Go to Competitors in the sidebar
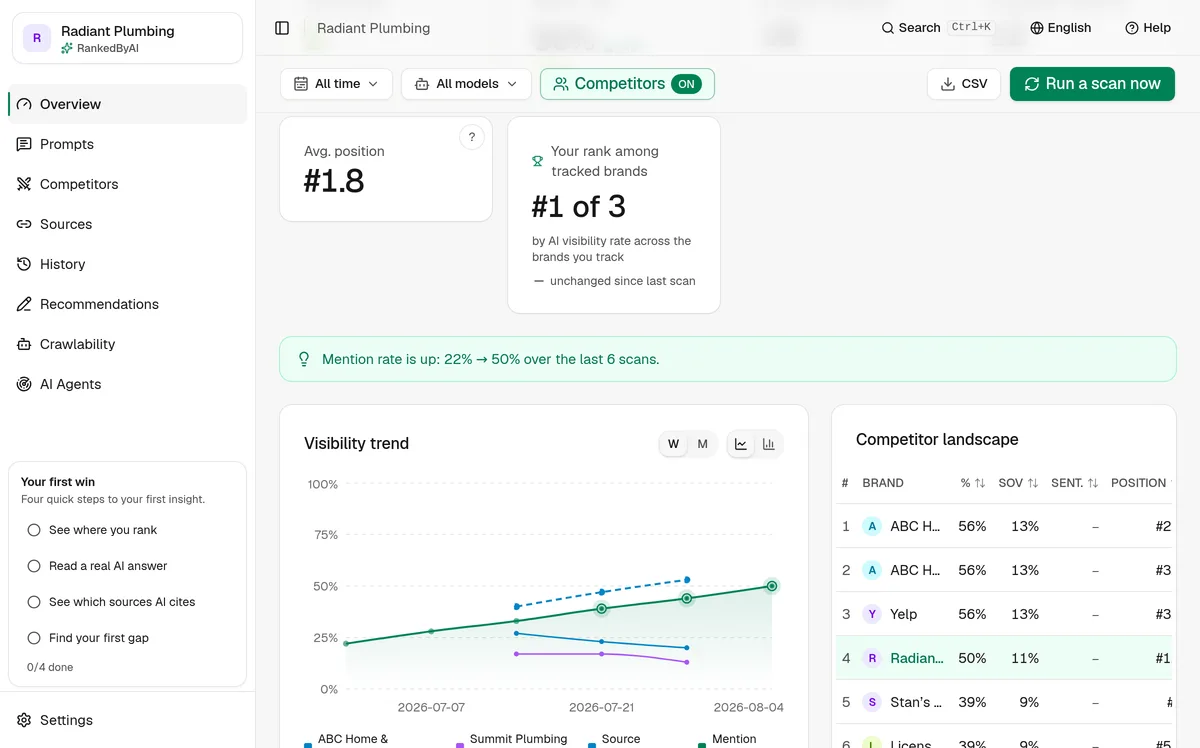Image resolution: width=1200 pixels, height=748 pixels. pos(127,184)
